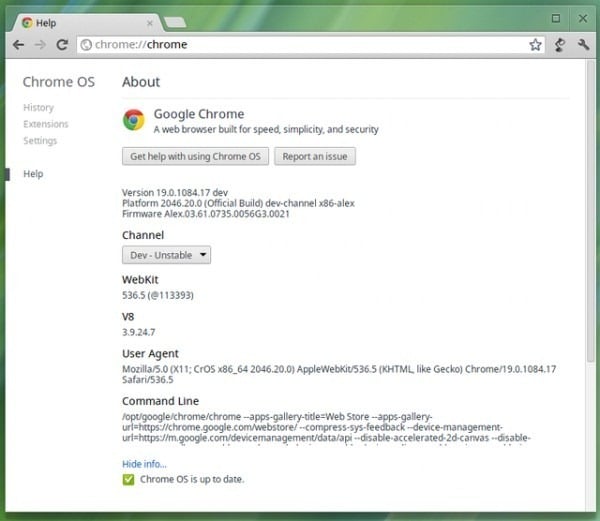The width and height of the screenshot is (600, 521).
Task: Focus the chrome://chrome address bar
Action: pos(310,45)
